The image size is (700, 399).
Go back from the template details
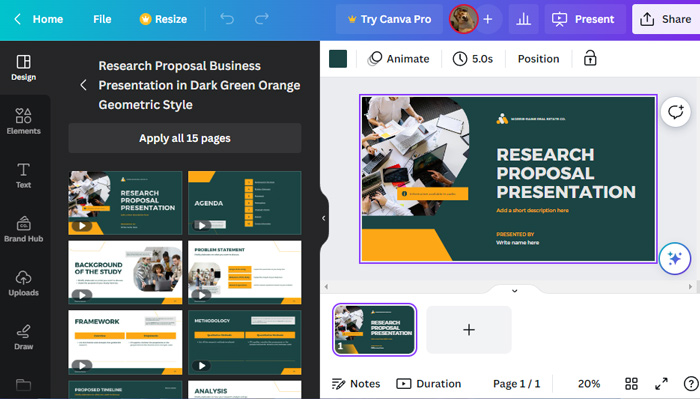(83, 85)
